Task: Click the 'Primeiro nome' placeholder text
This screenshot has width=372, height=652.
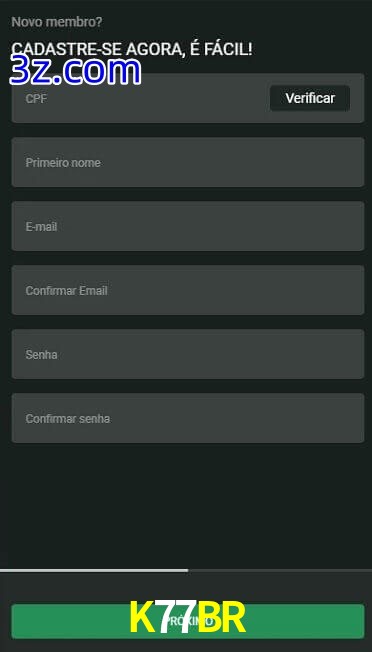Action: [63, 163]
